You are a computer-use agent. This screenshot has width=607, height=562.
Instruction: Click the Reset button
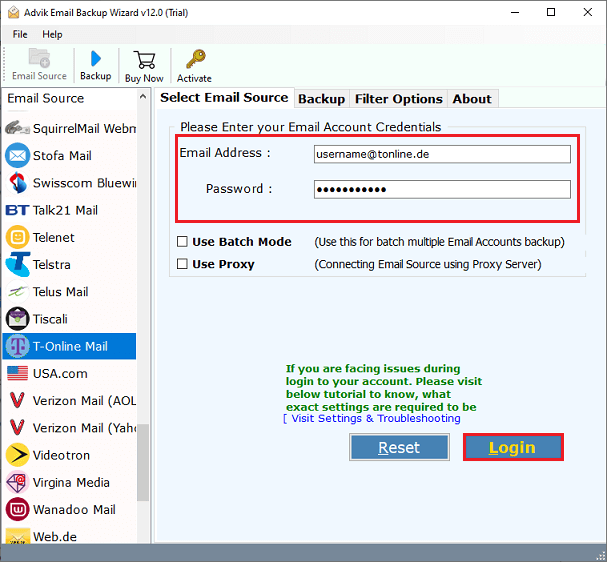(399, 447)
